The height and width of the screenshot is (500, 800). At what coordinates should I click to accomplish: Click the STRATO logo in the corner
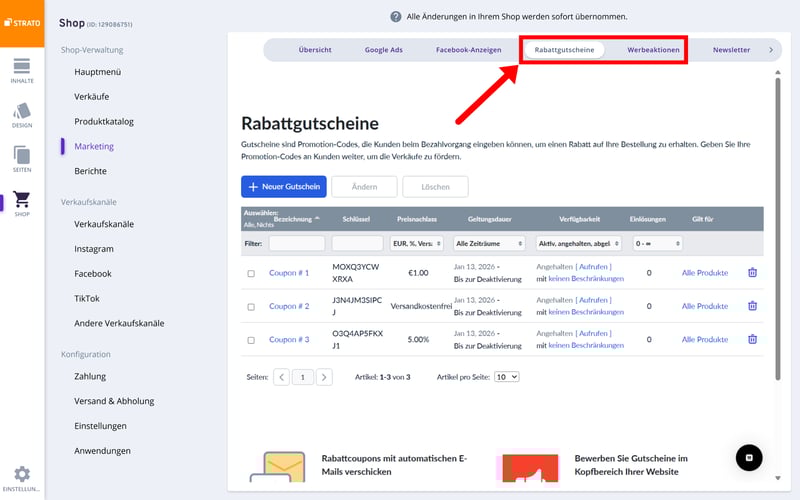pos(22,23)
